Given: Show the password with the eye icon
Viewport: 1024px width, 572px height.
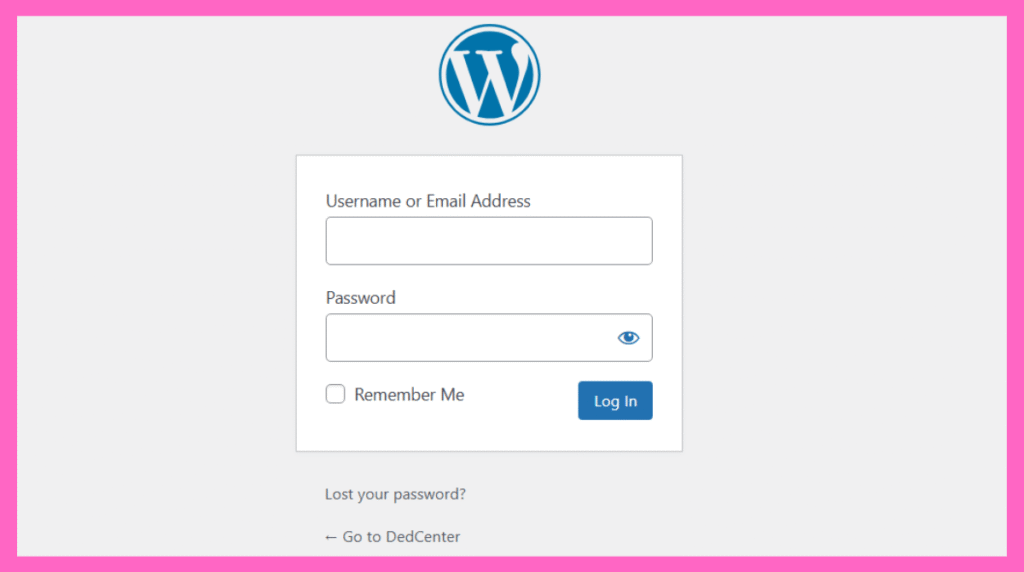Looking at the screenshot, I should 628,338.
